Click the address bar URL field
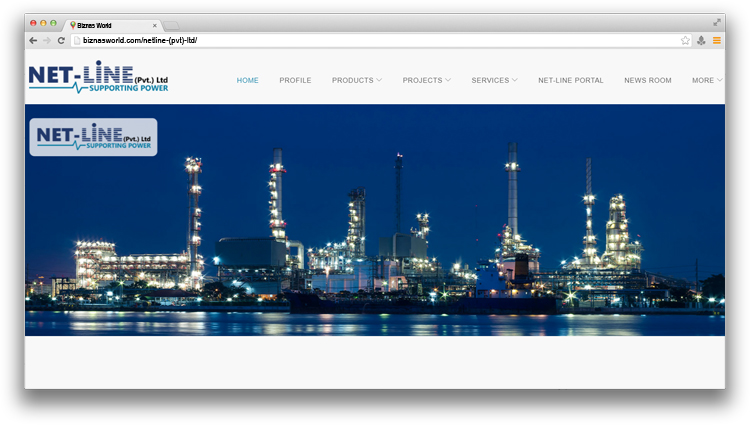 tap(380, 40)
